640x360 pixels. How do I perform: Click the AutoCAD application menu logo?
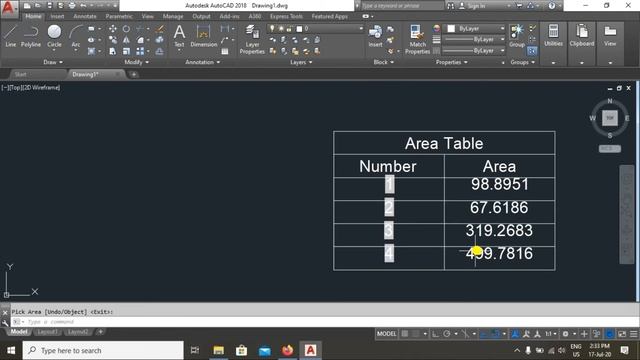[x=9, y=8]
